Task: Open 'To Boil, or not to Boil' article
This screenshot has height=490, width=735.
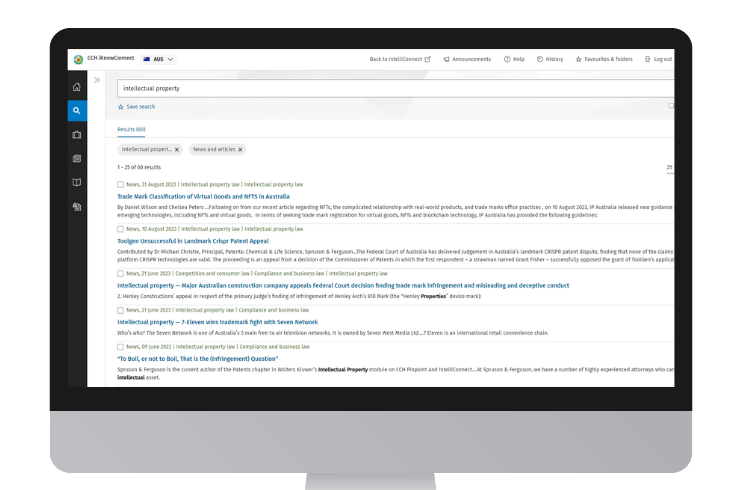Action: pyautogui.click(x=197, y=358)
